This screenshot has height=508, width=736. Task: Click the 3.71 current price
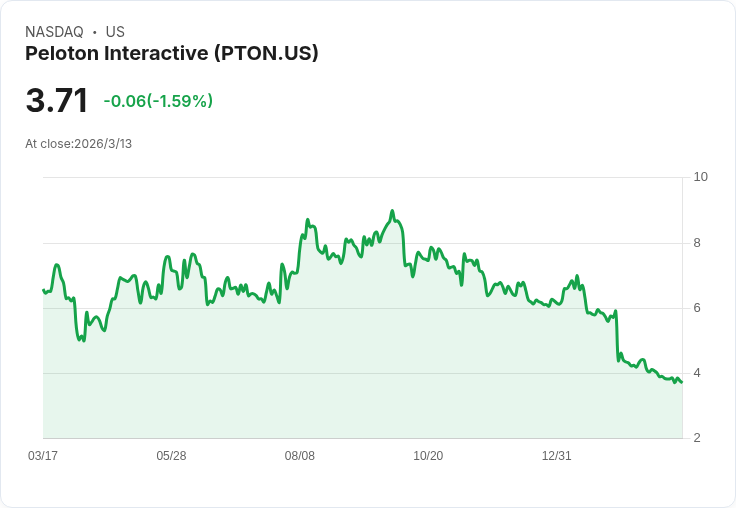pyautogui.click(x=57, y=101)
